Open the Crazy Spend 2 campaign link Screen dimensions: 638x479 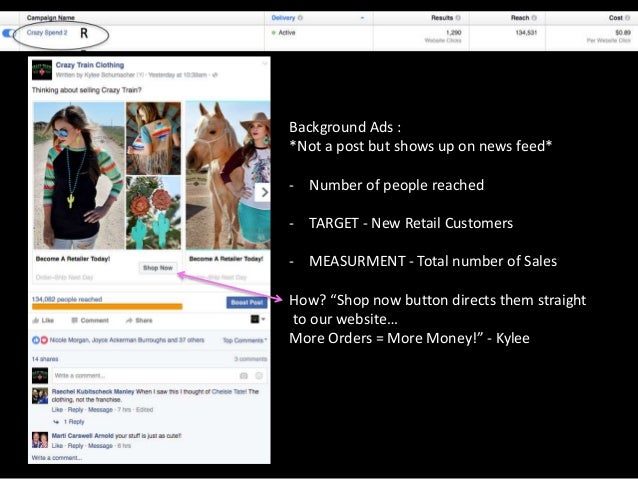pos(47,33)
